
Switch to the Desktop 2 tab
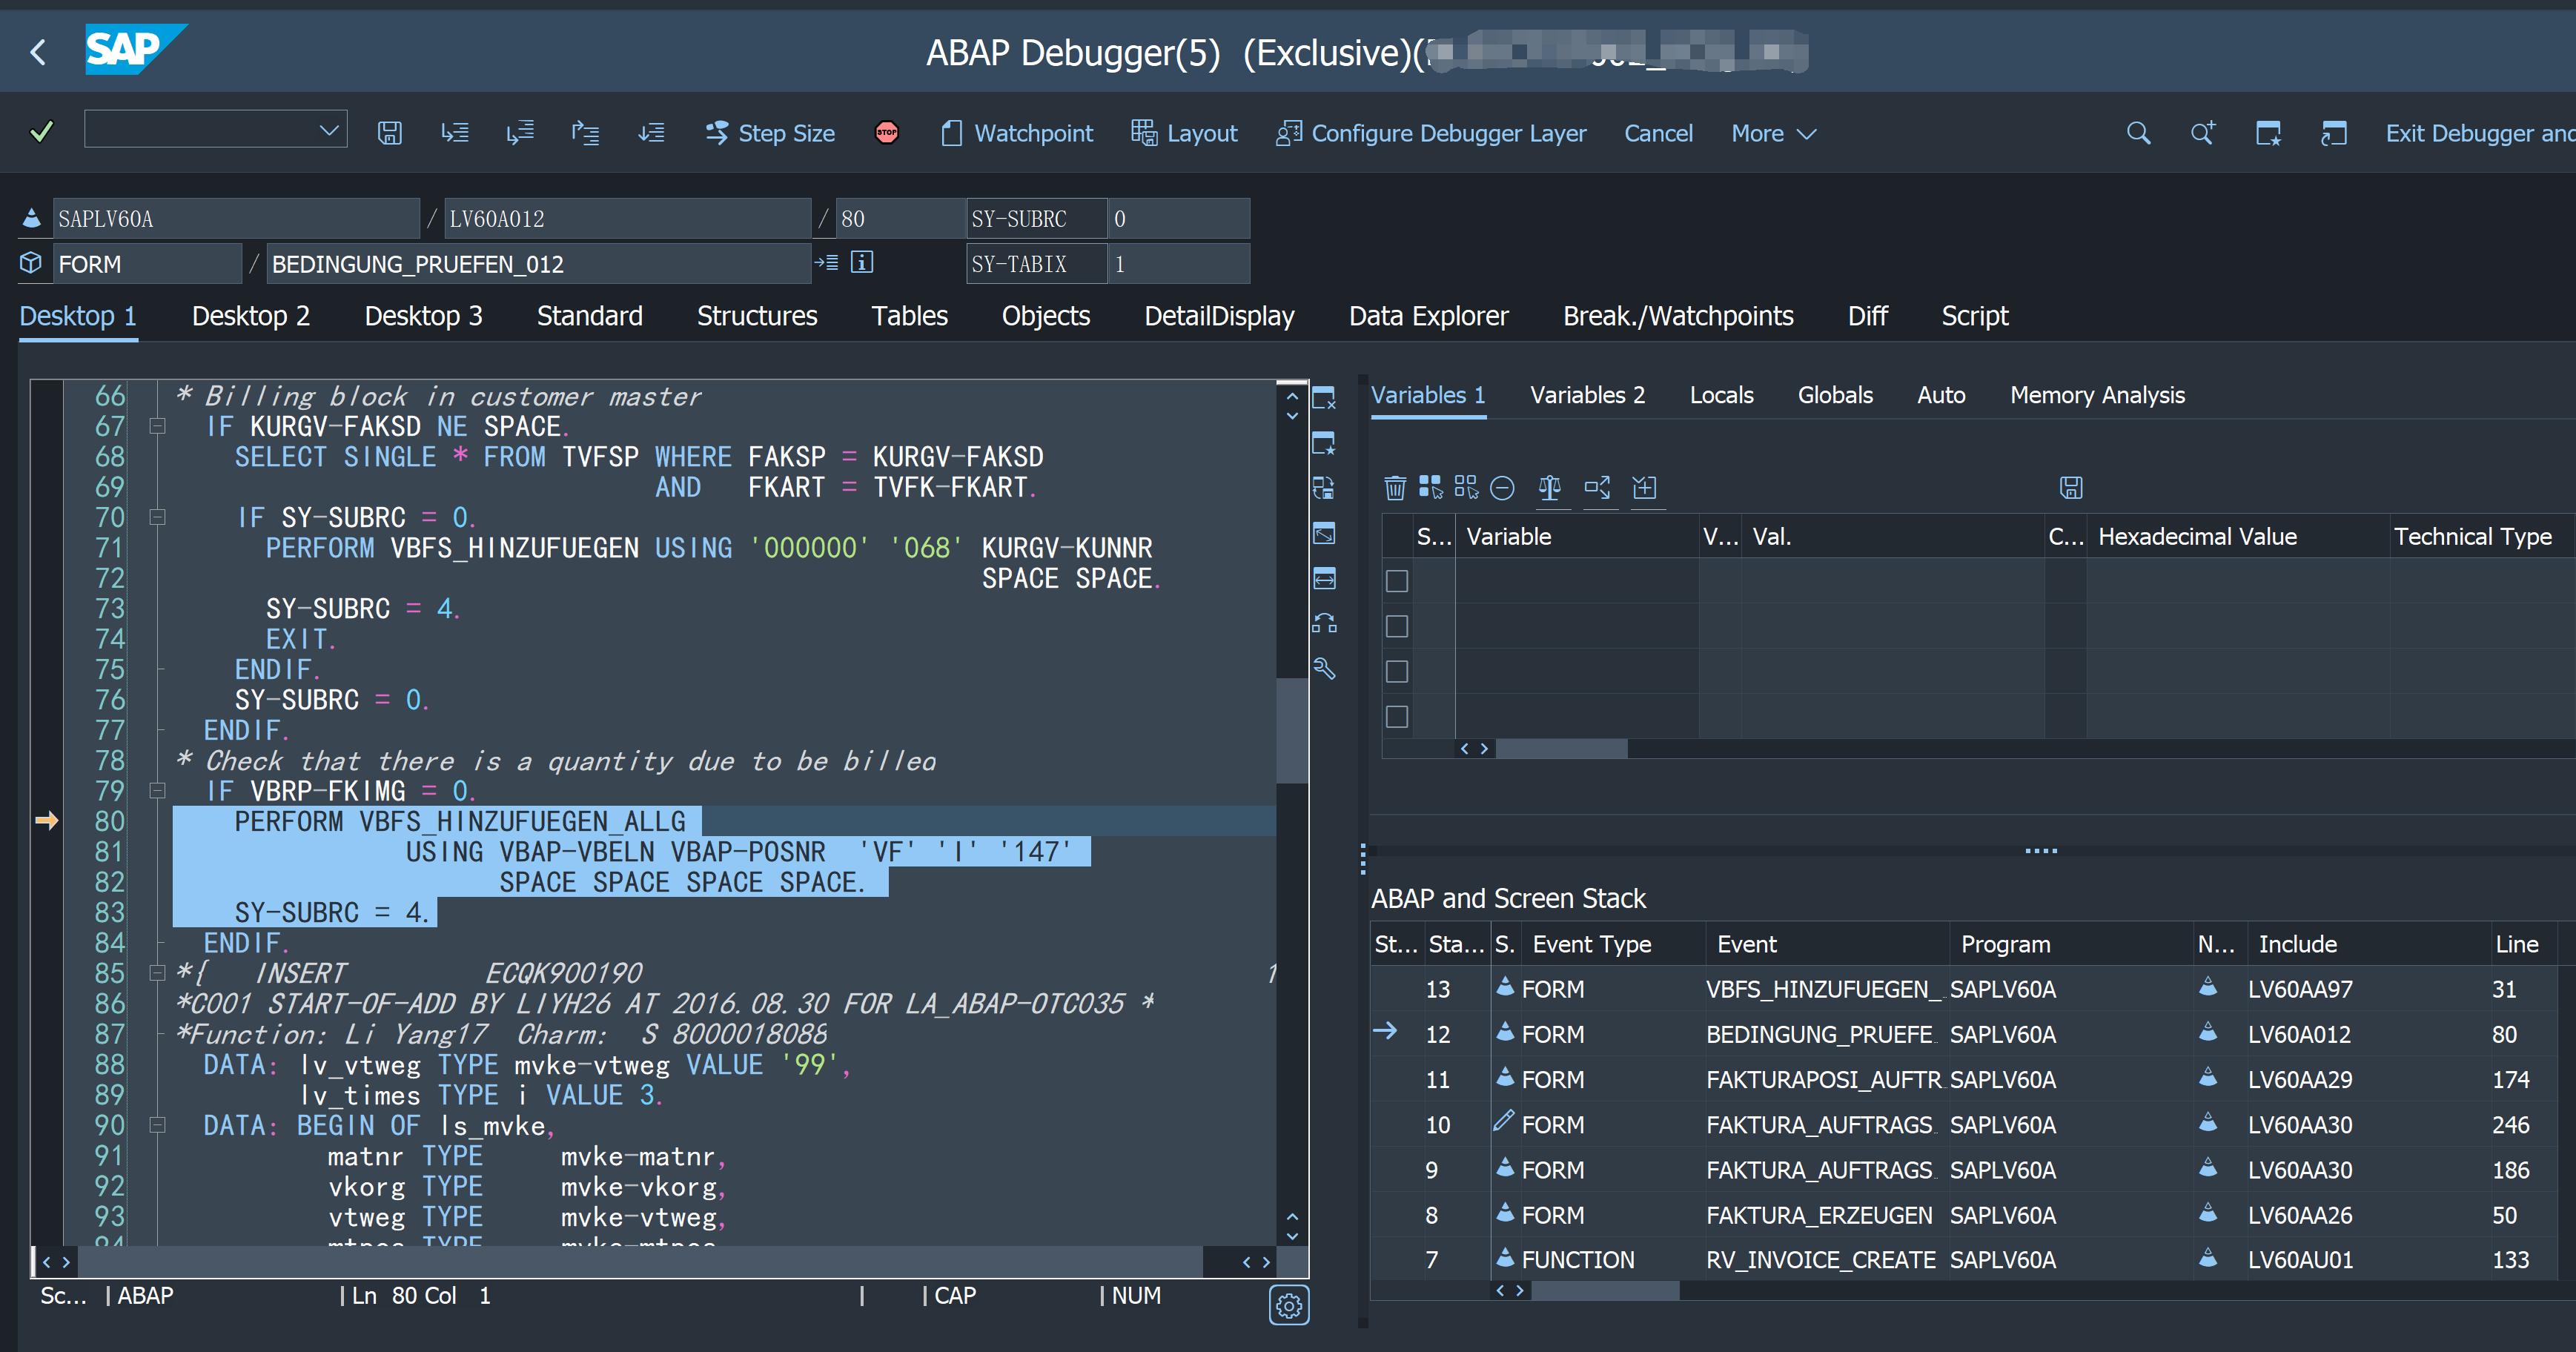click(250, 316)
